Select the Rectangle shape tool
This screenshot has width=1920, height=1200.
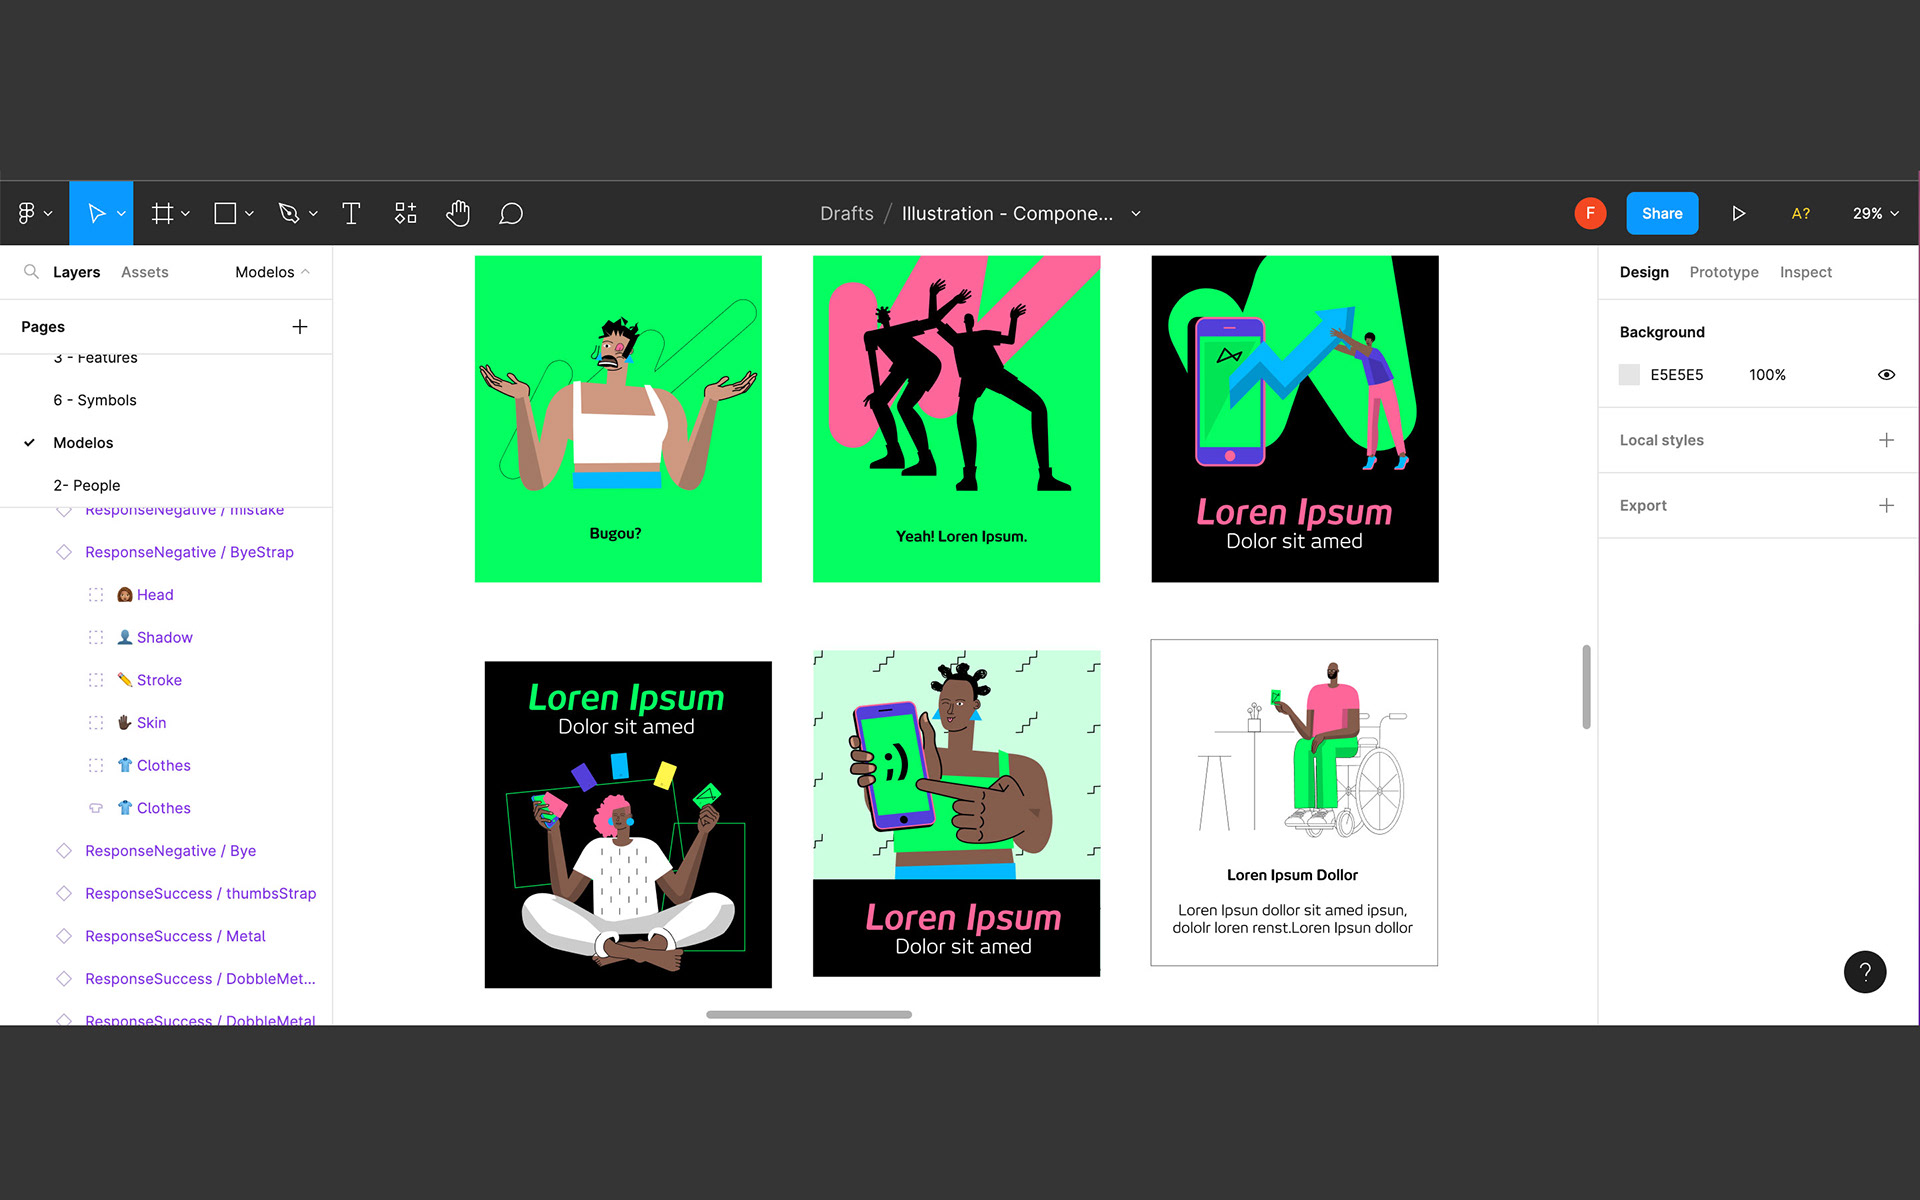[x=225, y=213]
